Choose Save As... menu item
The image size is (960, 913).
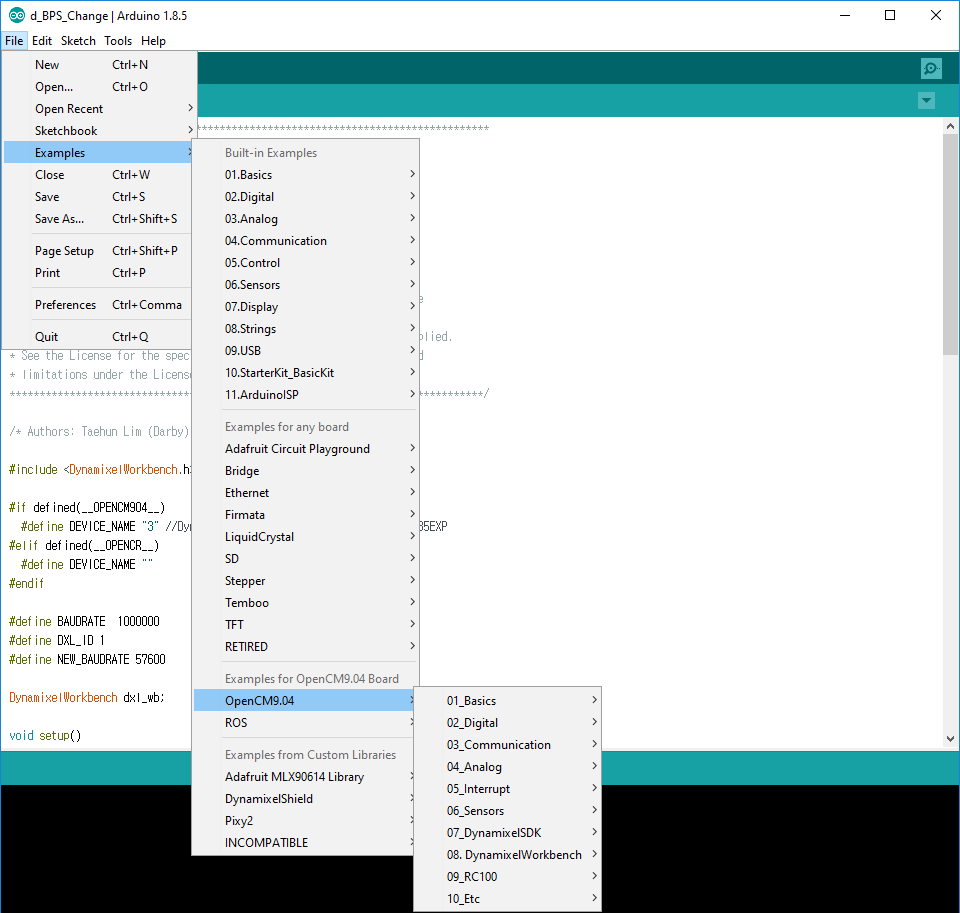(99, 219)
